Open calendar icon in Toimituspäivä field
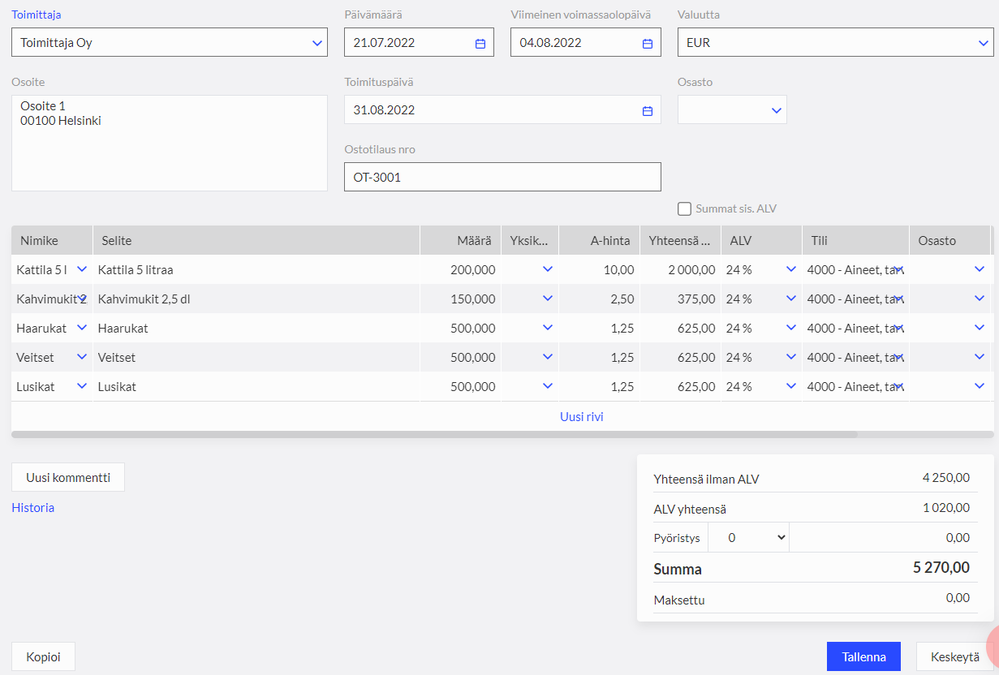This screenshot has width=999, height=675. 647,110
